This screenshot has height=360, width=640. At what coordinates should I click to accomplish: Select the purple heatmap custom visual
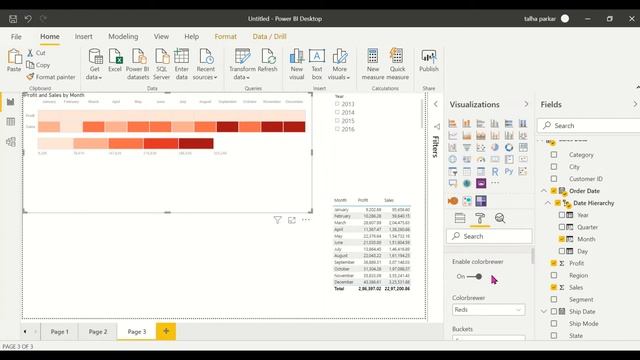tap(481, 201)
